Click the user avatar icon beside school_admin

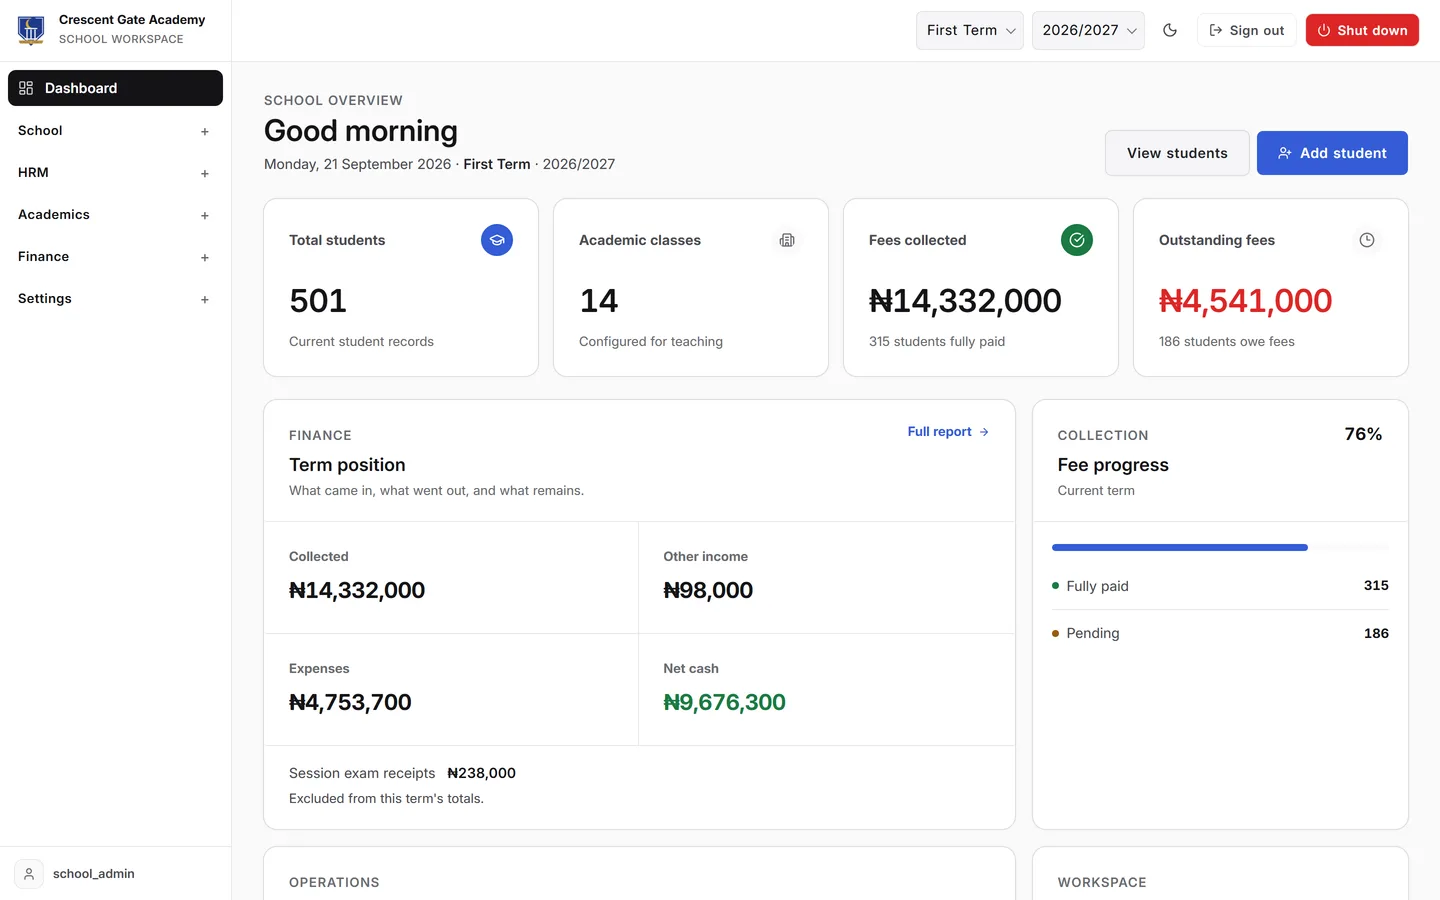29,874
